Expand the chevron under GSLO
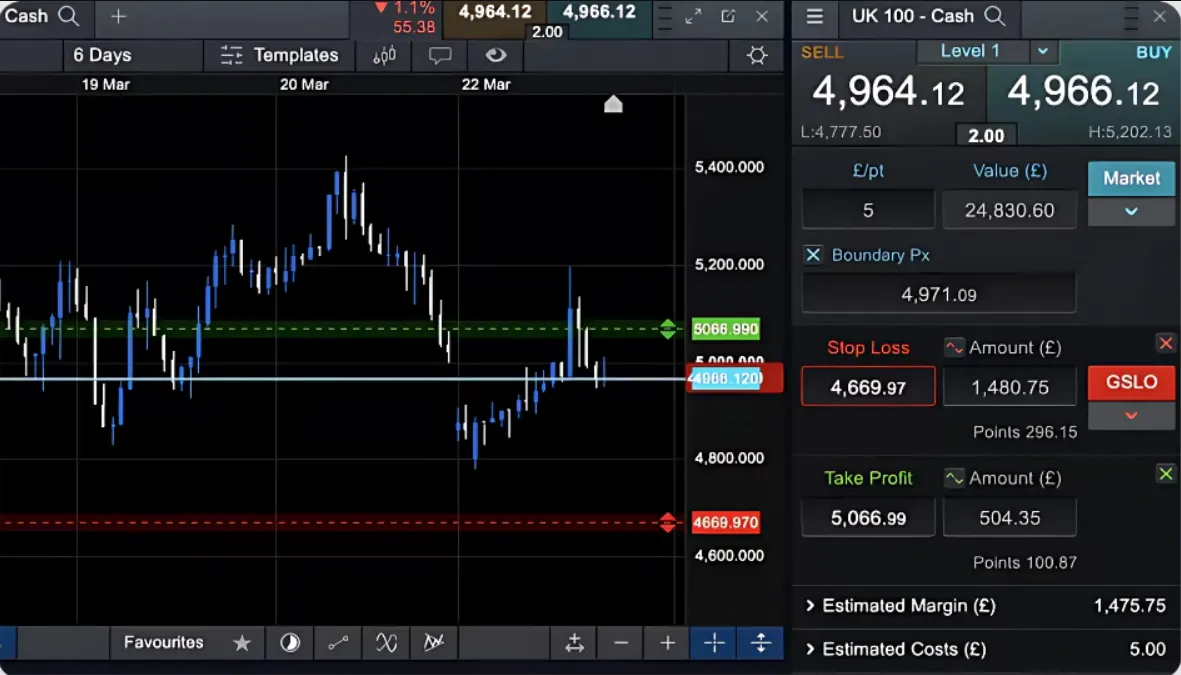The height and width of the screenshot is (675, 1181). 1131,415
